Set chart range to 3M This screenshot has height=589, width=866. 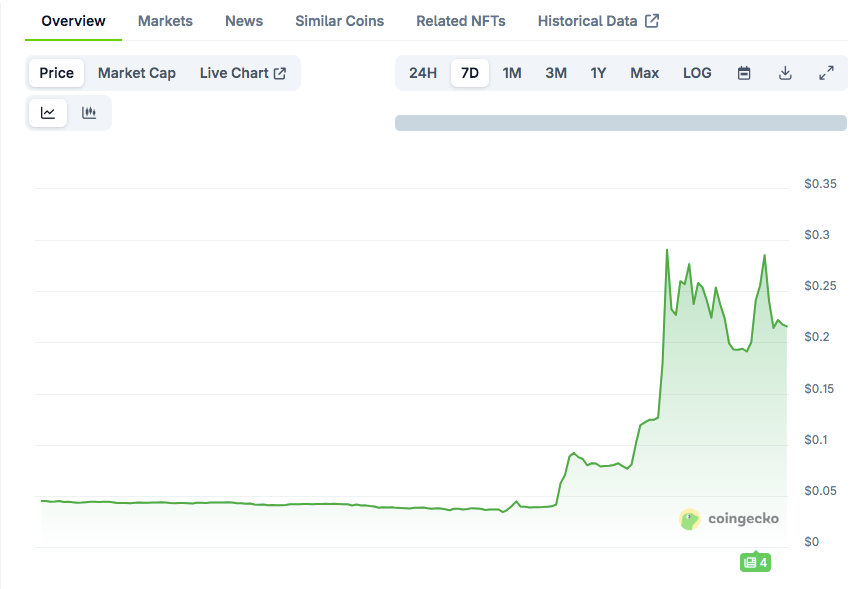556,73
